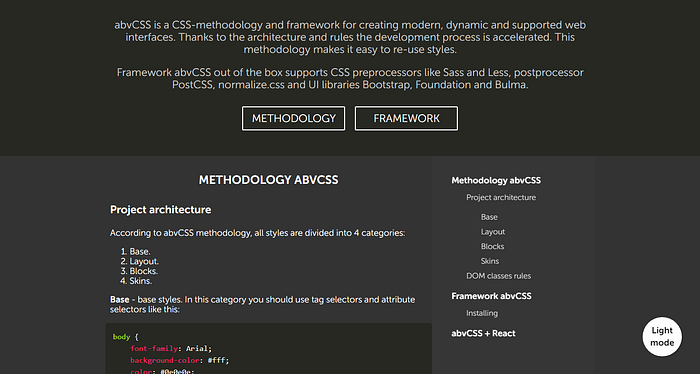
Task: Open the Skins sidebar navigation entry
Action: pyautogui.click(x=490, y=261)
